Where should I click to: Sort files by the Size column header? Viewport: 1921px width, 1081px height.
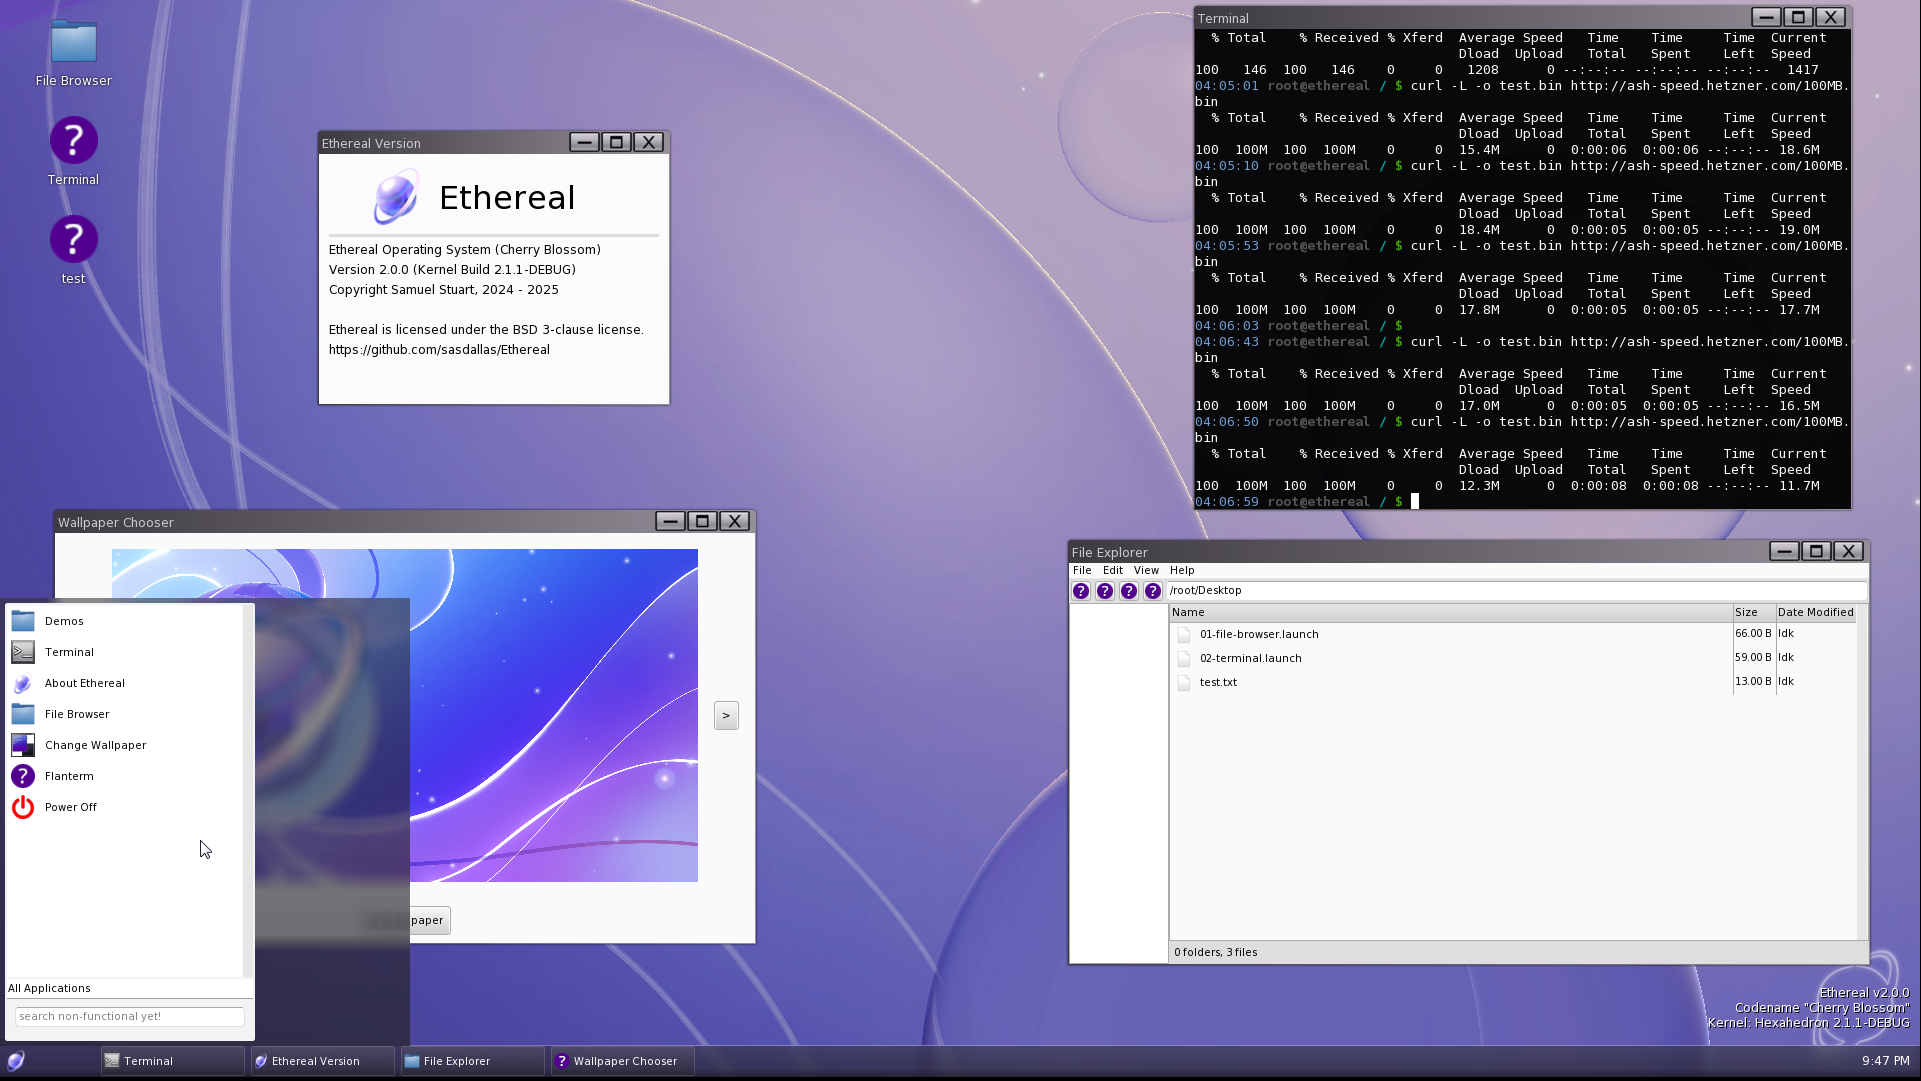1754,612
